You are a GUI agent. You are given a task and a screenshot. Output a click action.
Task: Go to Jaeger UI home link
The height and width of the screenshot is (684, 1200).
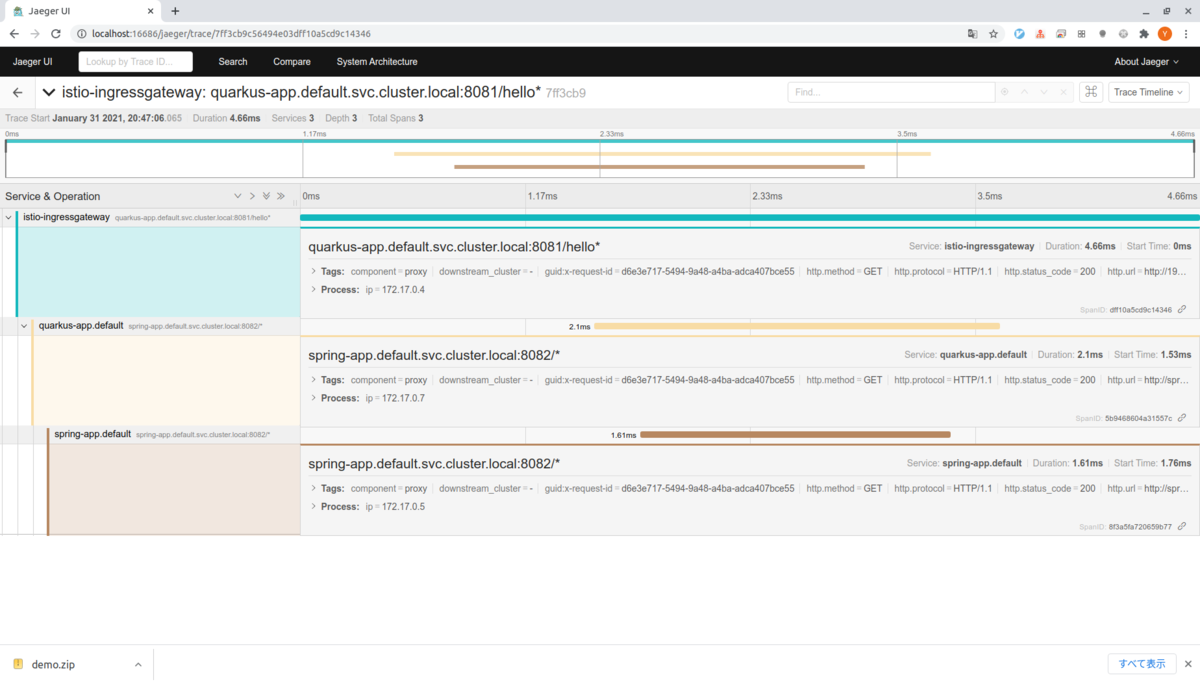pyautogui.click(x=33, y=61)
